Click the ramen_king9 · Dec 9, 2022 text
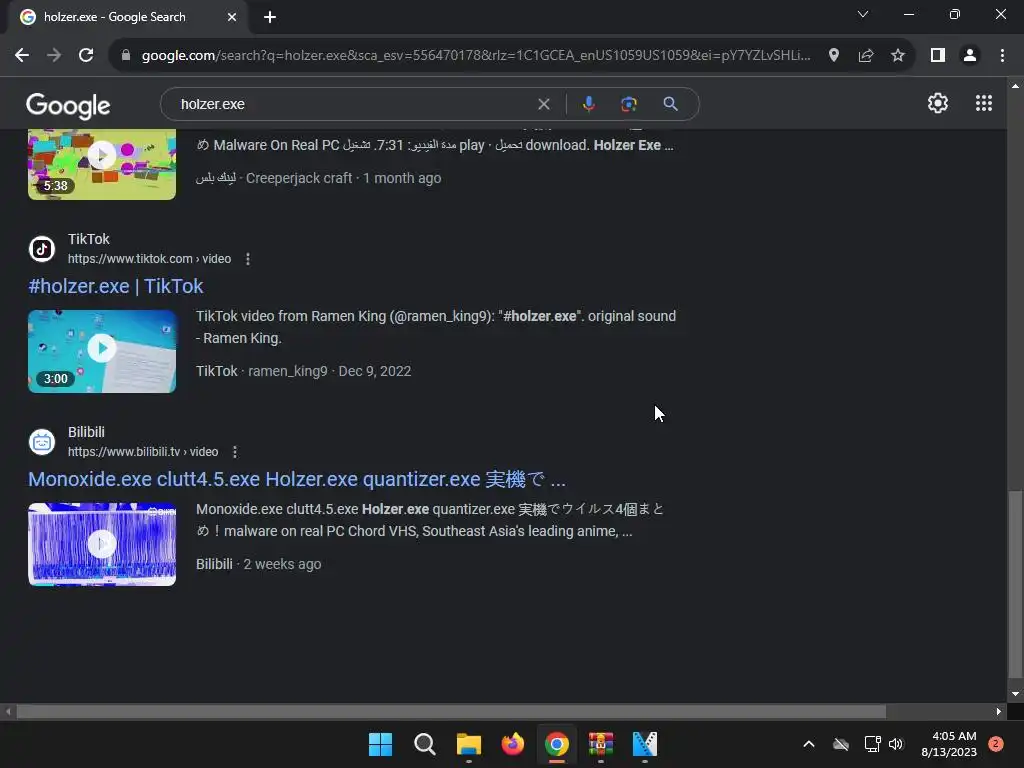Screen dimensions: 1024x768 [330, 371]
